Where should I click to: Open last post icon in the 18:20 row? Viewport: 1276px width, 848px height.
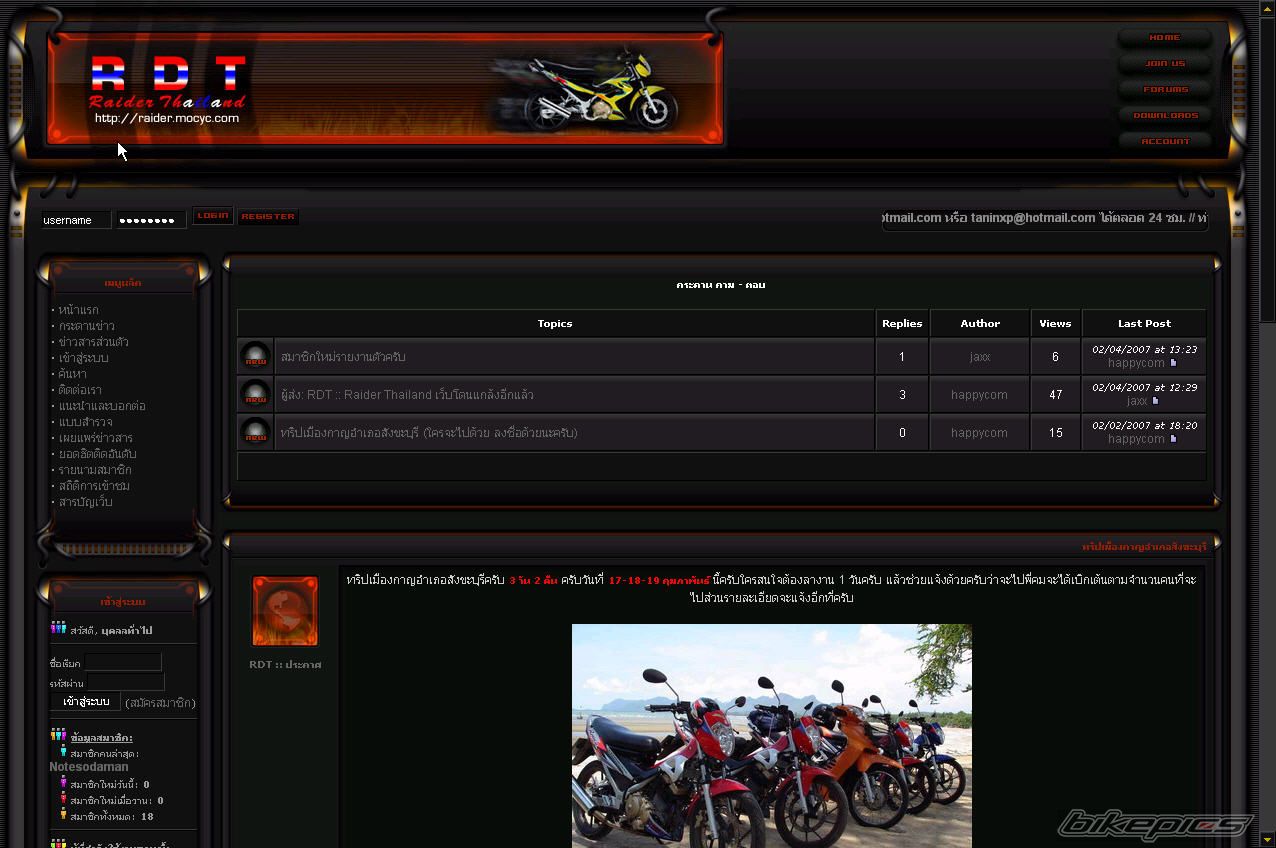click(1174, 439)
